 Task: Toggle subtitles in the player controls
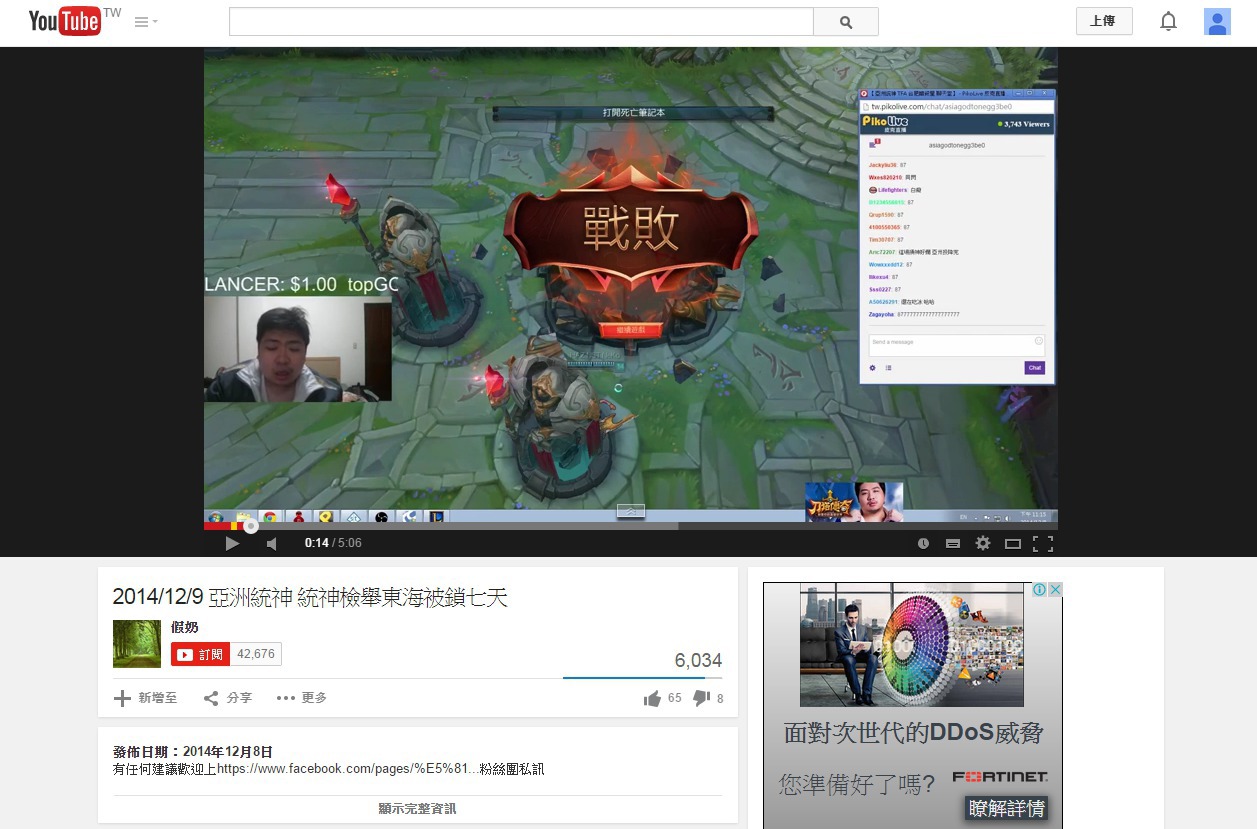[x=953, y=543]
